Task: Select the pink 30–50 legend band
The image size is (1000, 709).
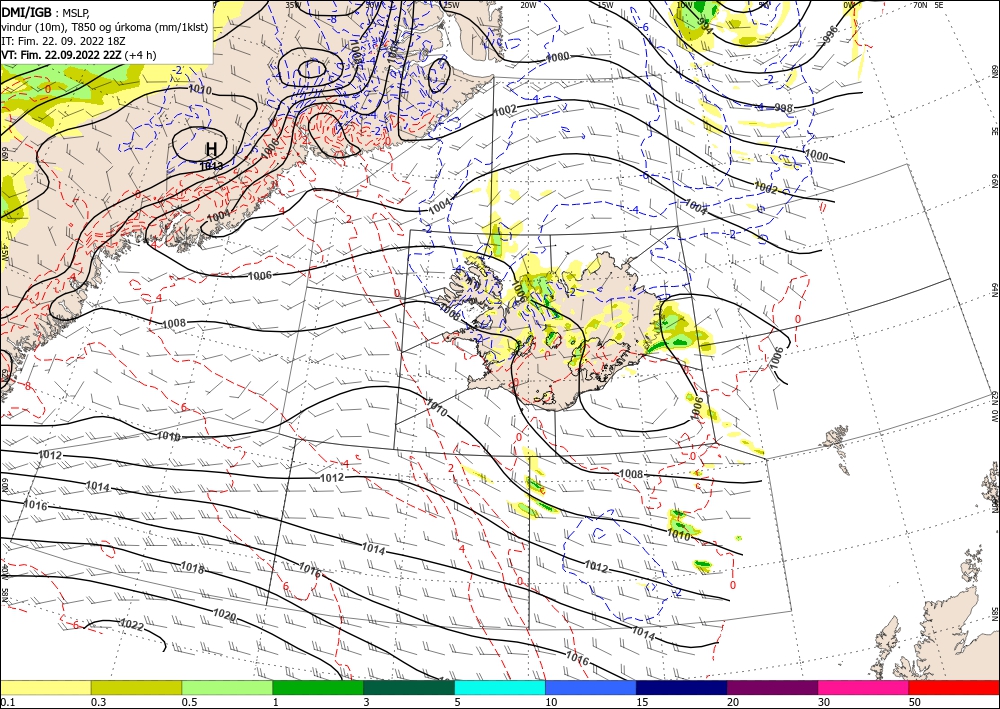Action: click(x=864, y=687)
